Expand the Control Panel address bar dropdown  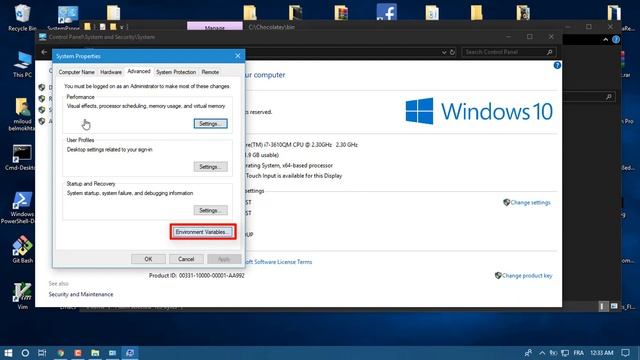444,52
